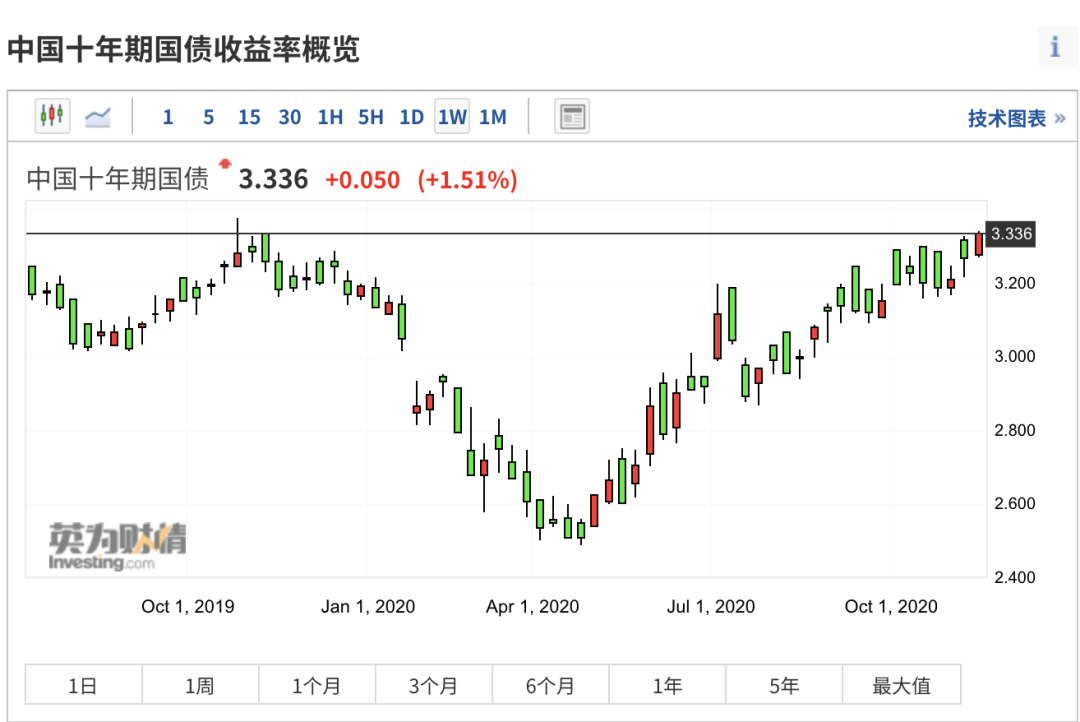
Task: Switch to area line chart type
Action: 98,116
